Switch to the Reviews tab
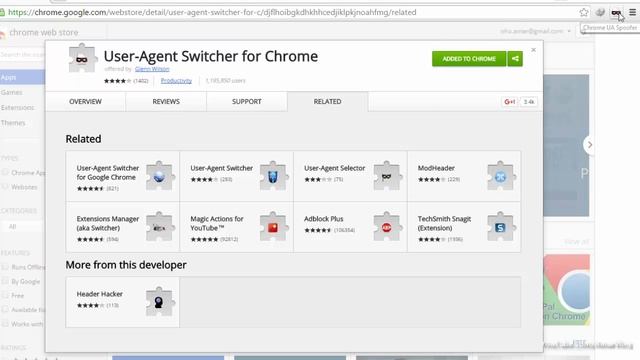This screenshot has width=640, height=360. click(166, 102)
